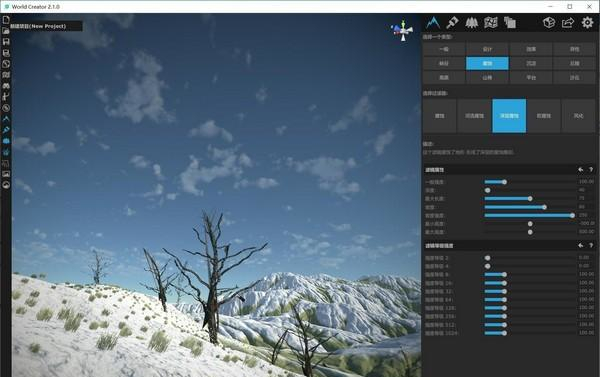Toggle the blue mountain peak icon in sidebar
The width and height of the screenshot is (600, 377).
coord(6,119)
